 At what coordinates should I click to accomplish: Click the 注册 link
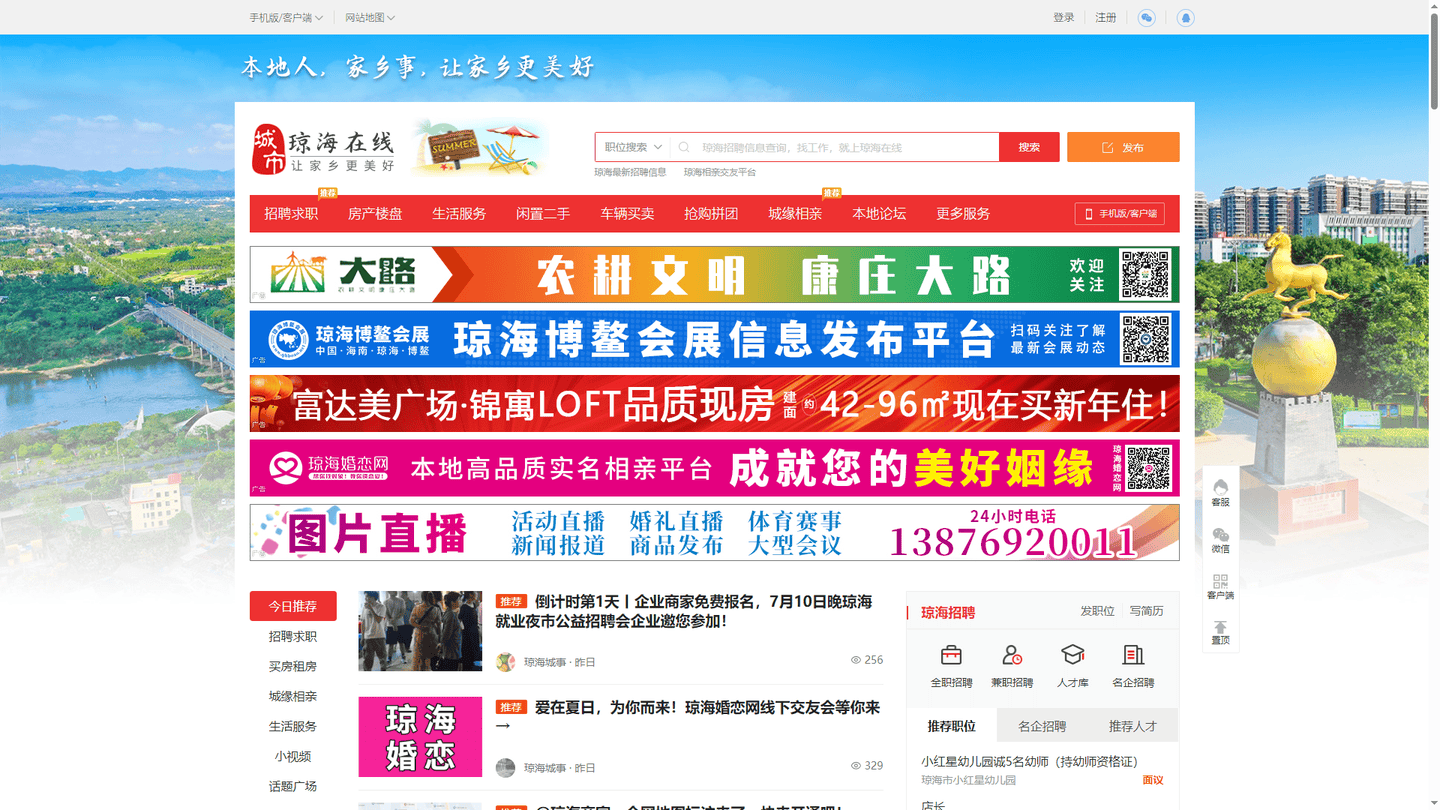pyautogui.click(x=1106, y=18)
